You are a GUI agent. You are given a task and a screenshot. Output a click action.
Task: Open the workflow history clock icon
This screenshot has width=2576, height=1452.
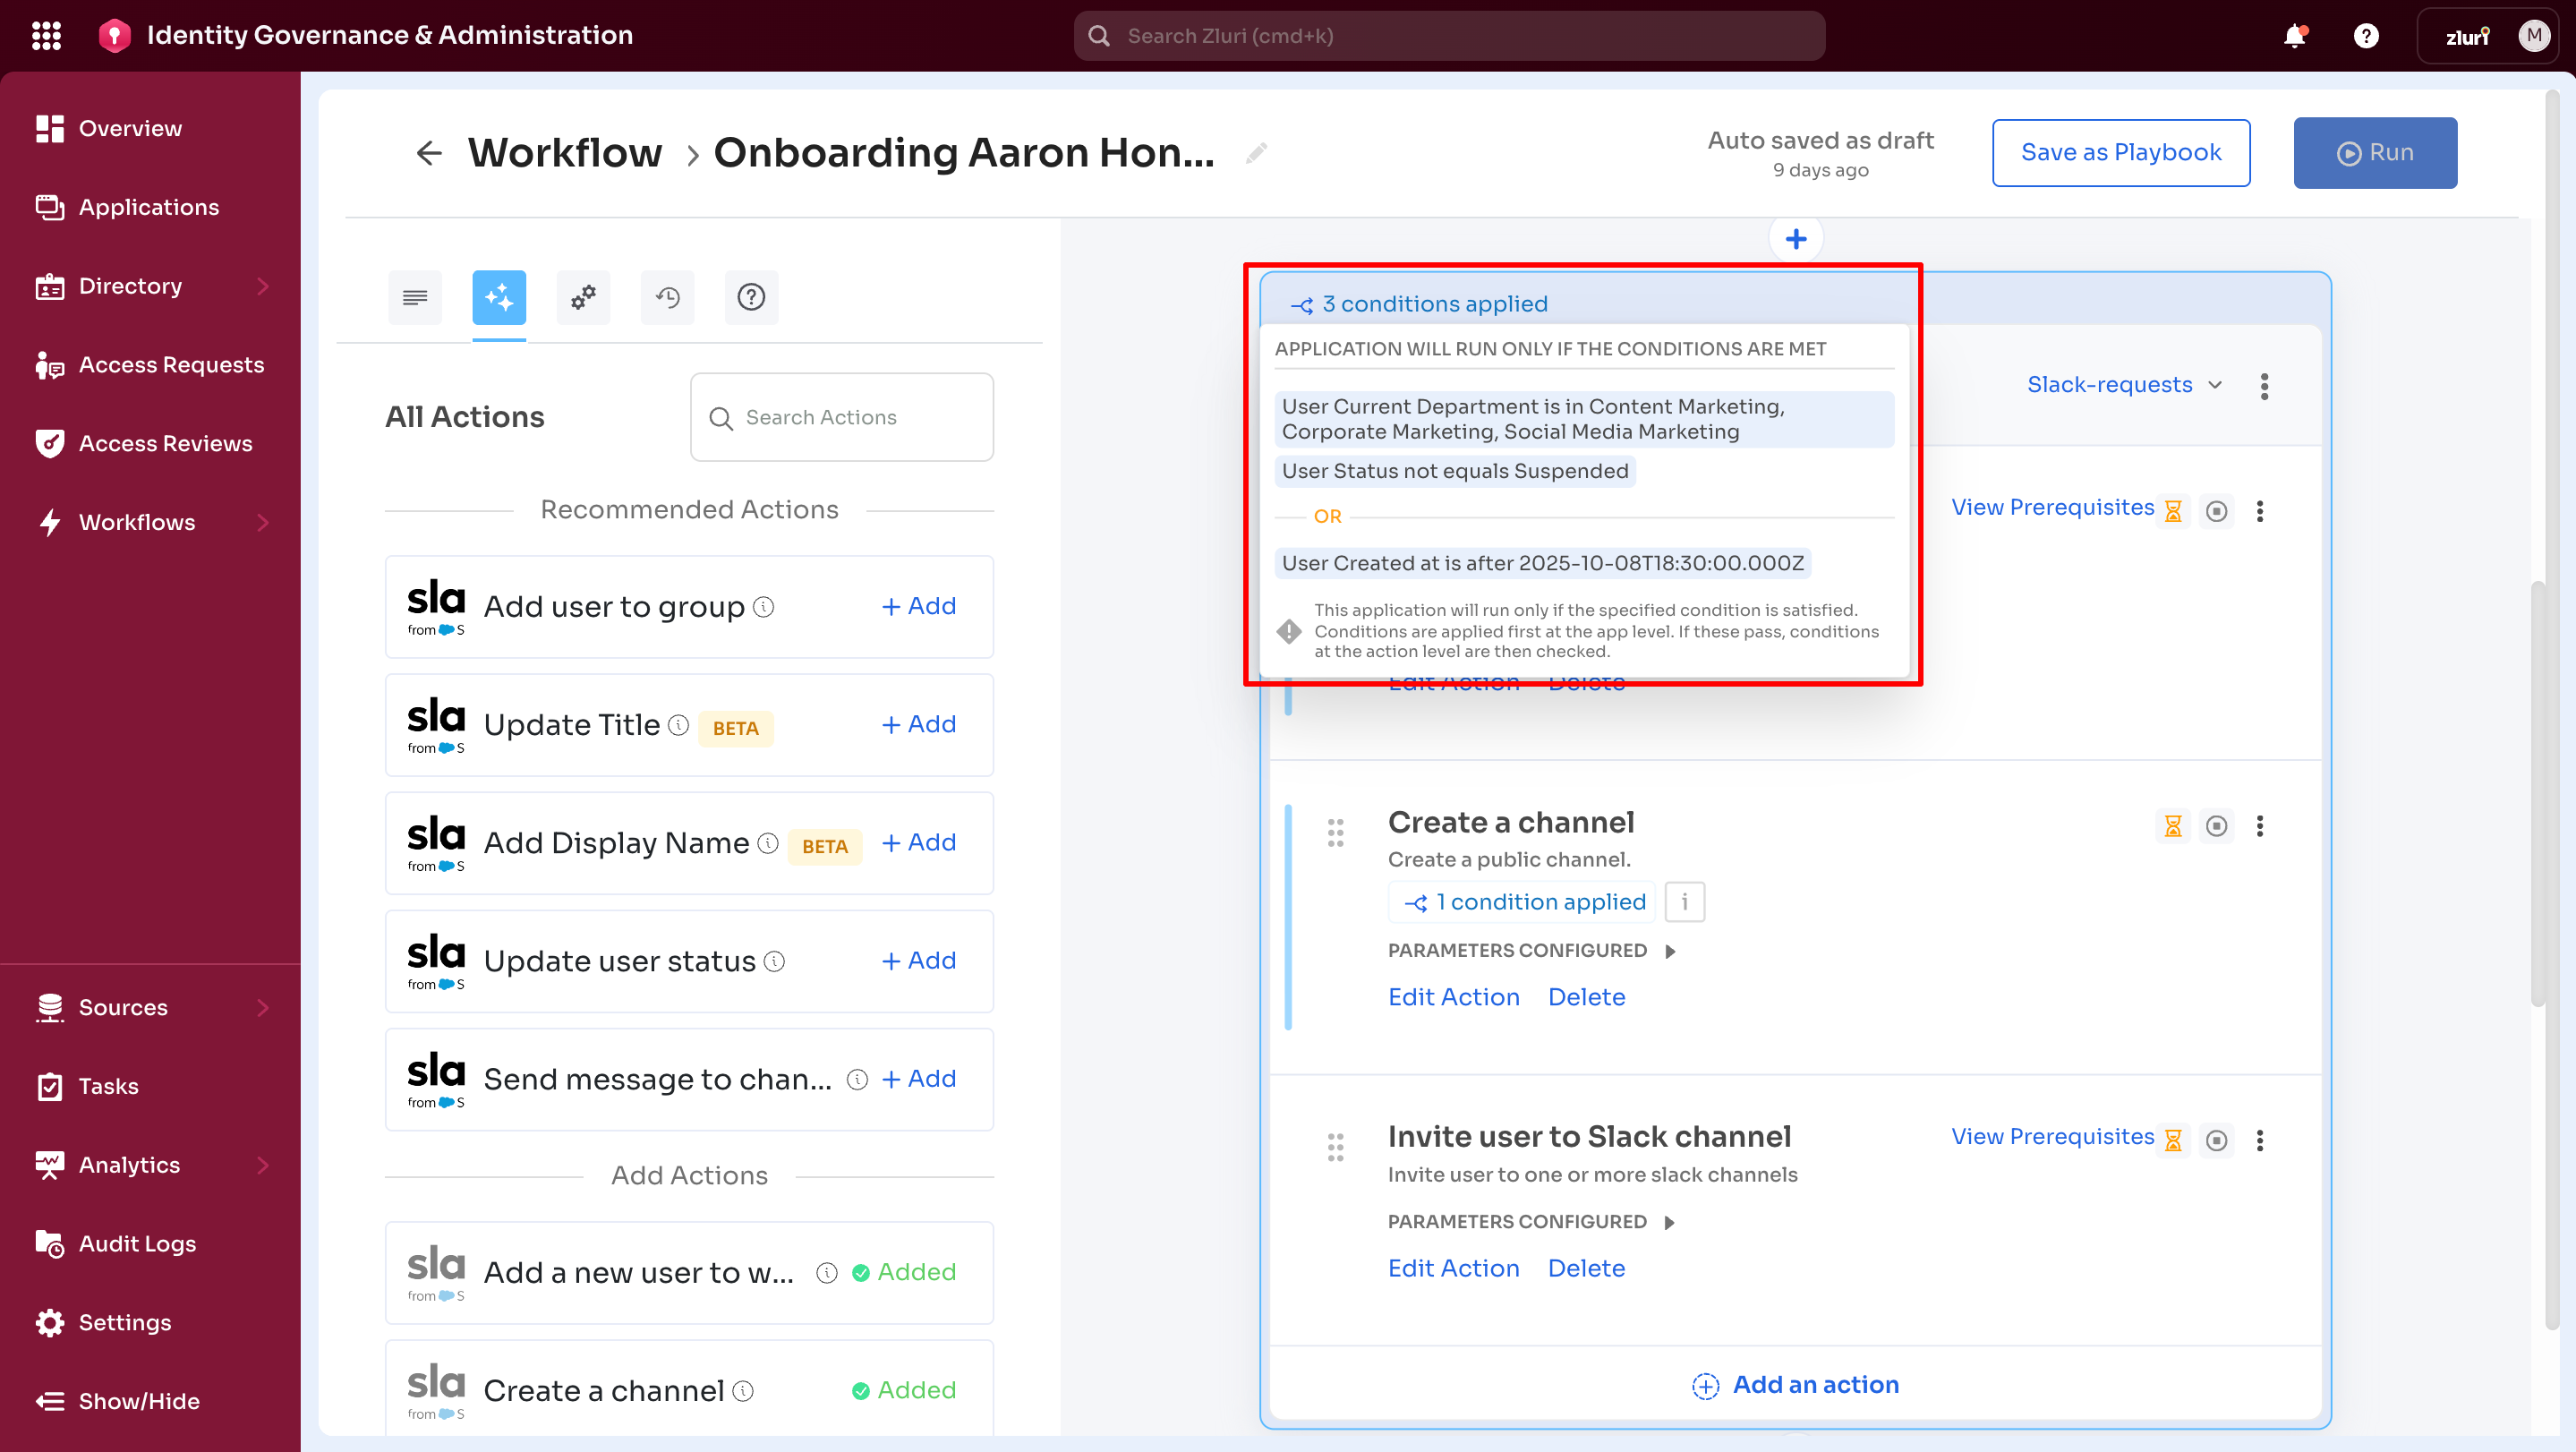667,297
